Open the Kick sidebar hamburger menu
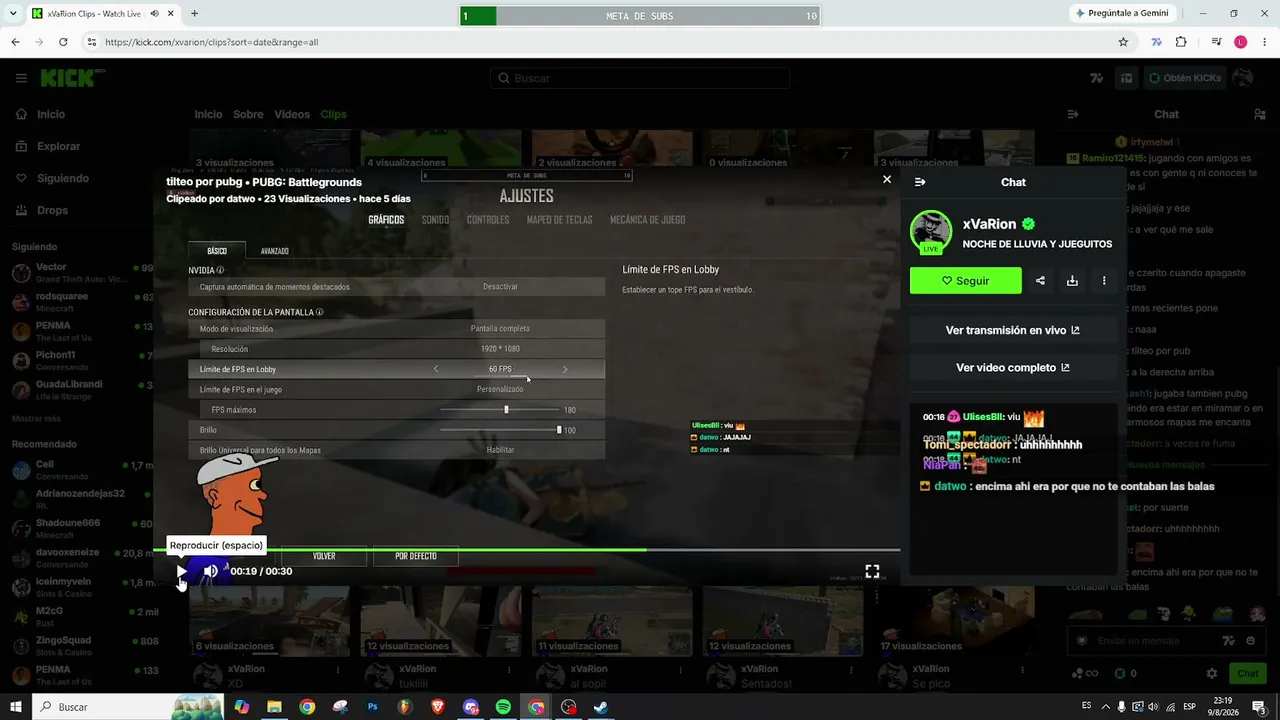1280x720 pixels. tap(21, 78)
